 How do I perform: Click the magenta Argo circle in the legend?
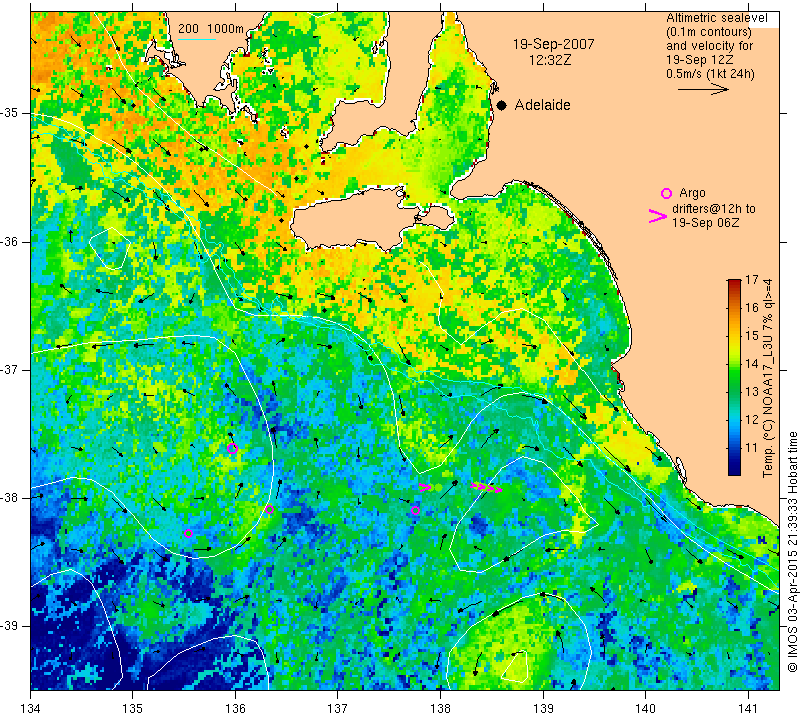tap(666, 193)
